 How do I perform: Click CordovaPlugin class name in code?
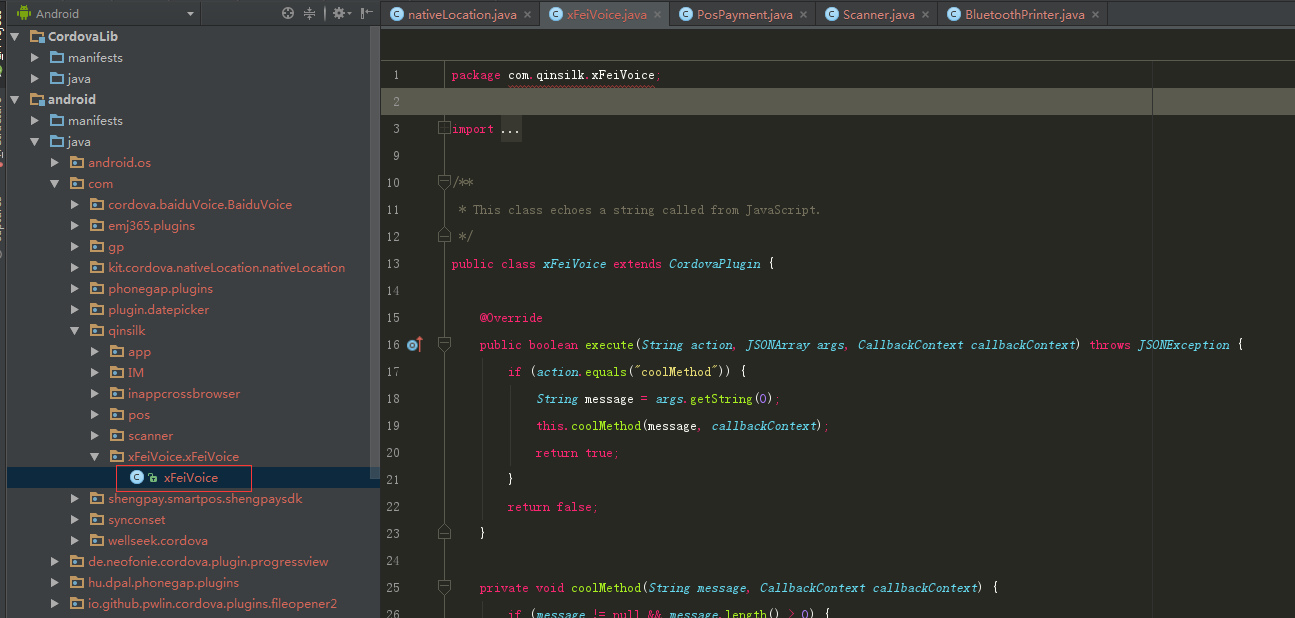pyautogui.click(x=714, y=264)
